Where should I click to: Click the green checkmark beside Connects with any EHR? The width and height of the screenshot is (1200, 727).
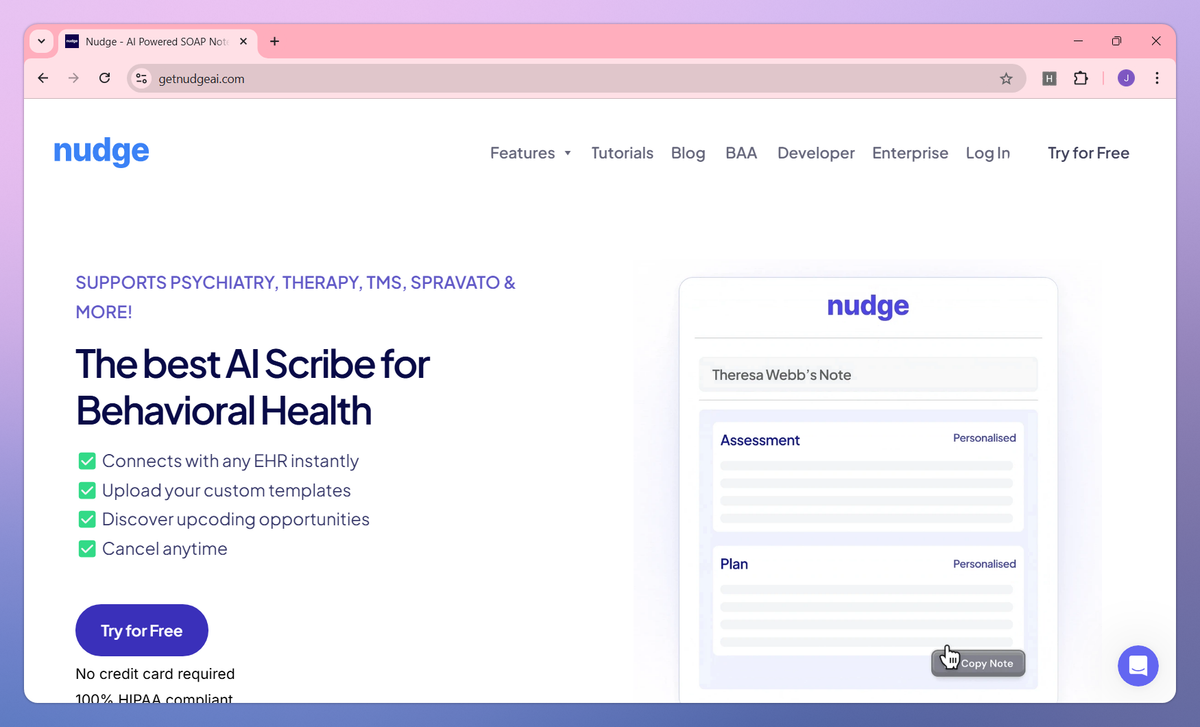click(87, 461)
